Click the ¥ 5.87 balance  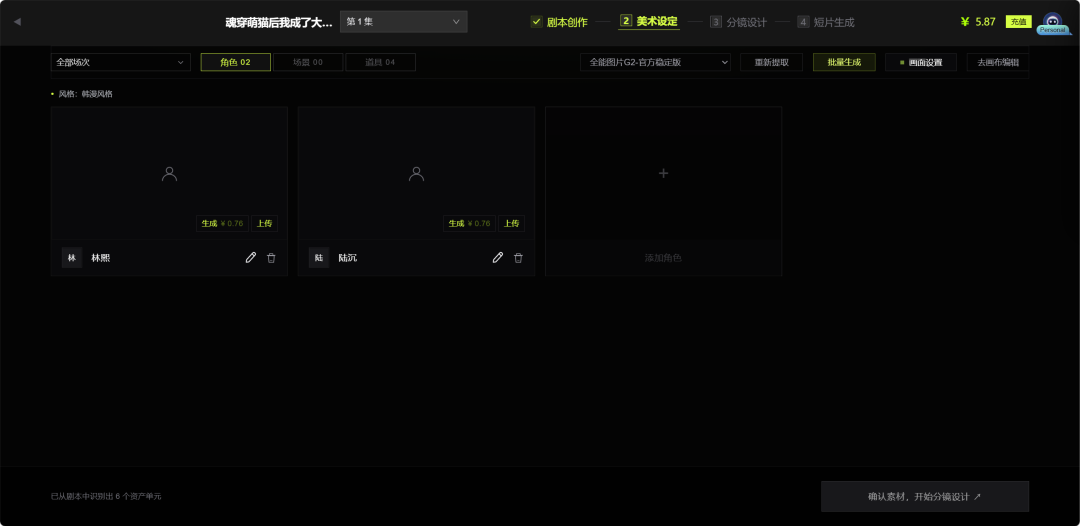[x=978, y=22]
